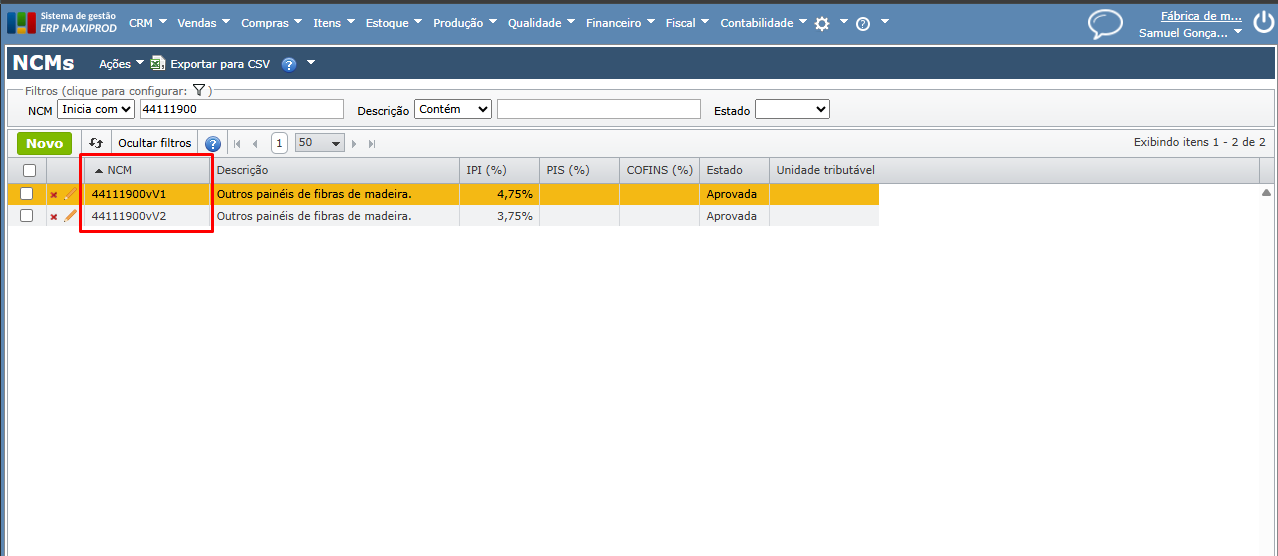The image size is (1278, 556).
Task: Click the Excel export icon next to Exportar para CSV
Action: [x=158, y=63]
